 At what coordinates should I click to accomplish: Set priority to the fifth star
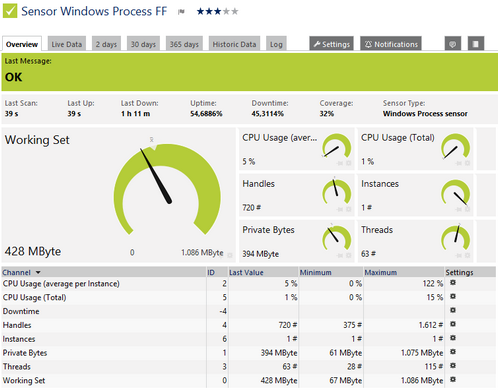click(235, 12)
